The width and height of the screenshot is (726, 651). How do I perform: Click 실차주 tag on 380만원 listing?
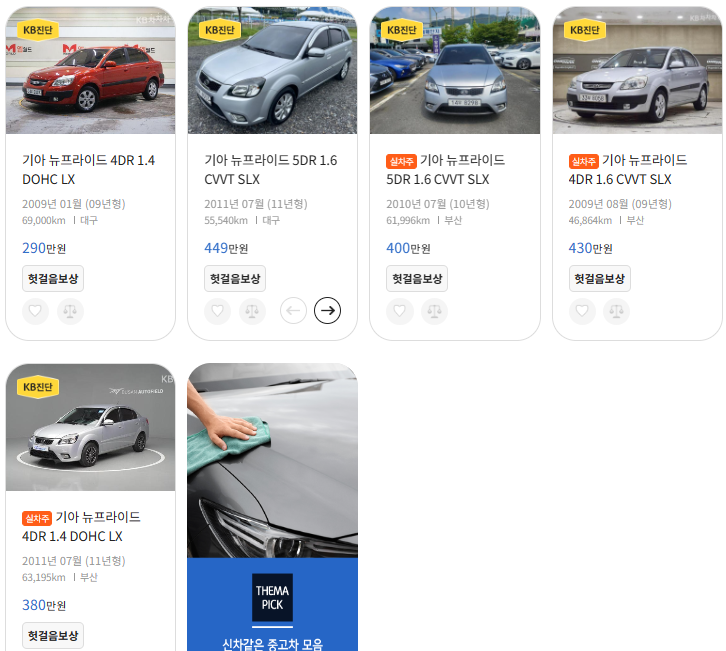(x=37, y=519)
